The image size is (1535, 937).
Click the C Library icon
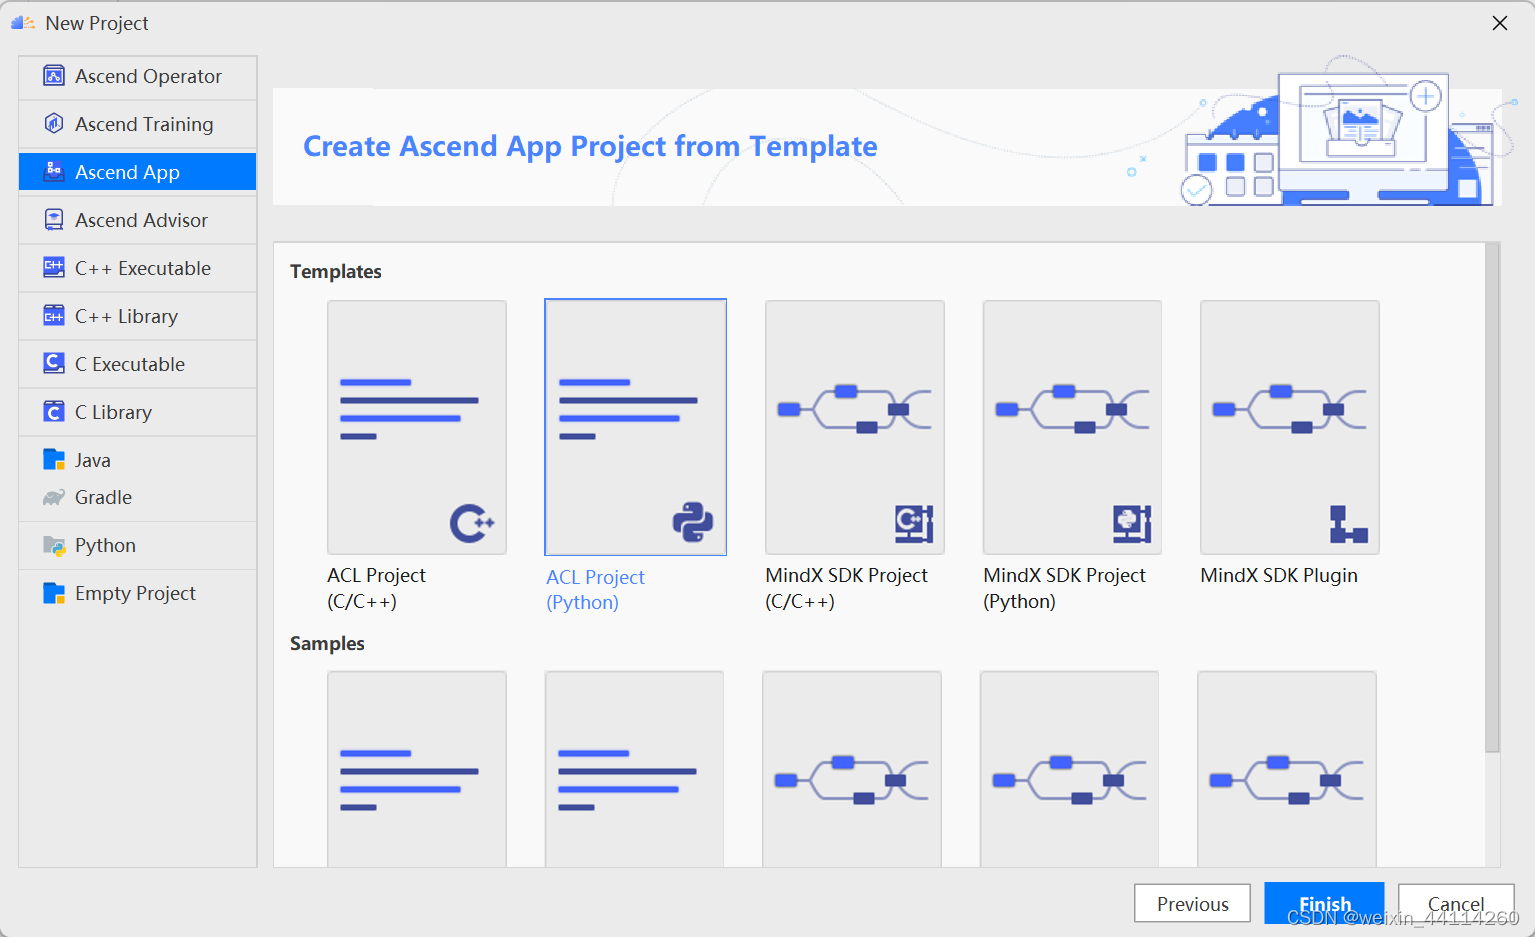click(x=54, y=412)
